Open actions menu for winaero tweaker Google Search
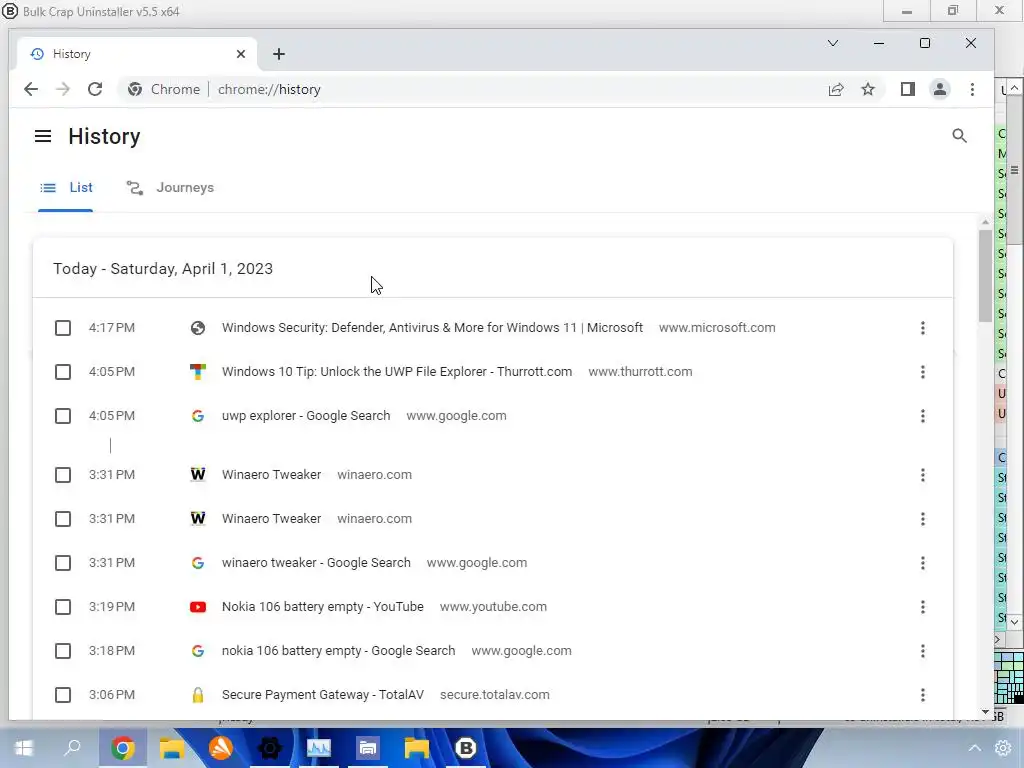Screen dimensions: 1024x768 [923, 563]
